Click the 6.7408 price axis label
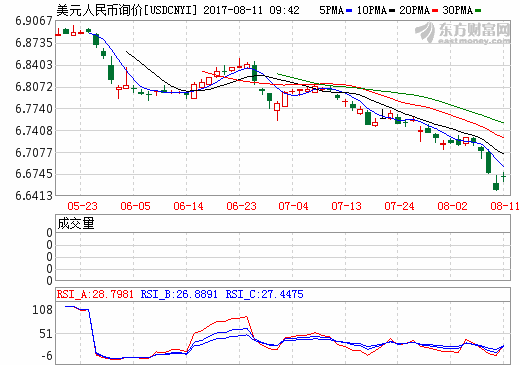Viewport: 520px width, 365px height. 34,131
